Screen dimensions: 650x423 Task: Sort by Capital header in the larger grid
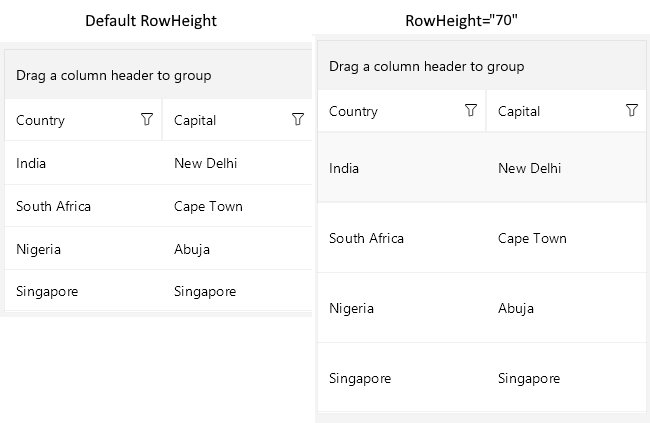(519, 111)
